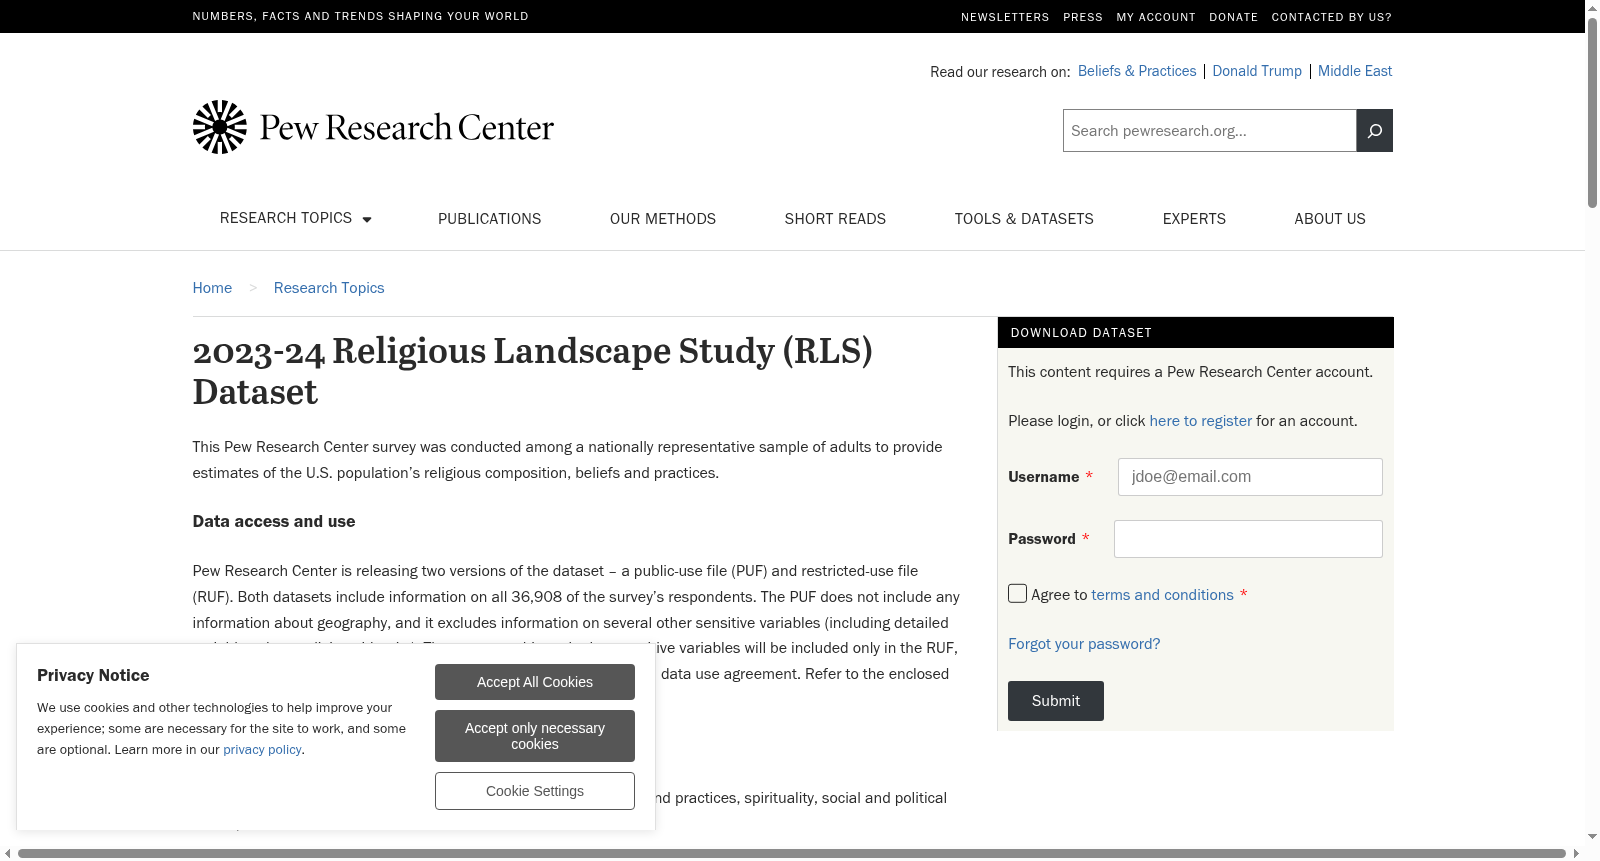This screenshot has height=861, width=1600.
Task: Click the Donate link
Action: tap(1234, 17)
